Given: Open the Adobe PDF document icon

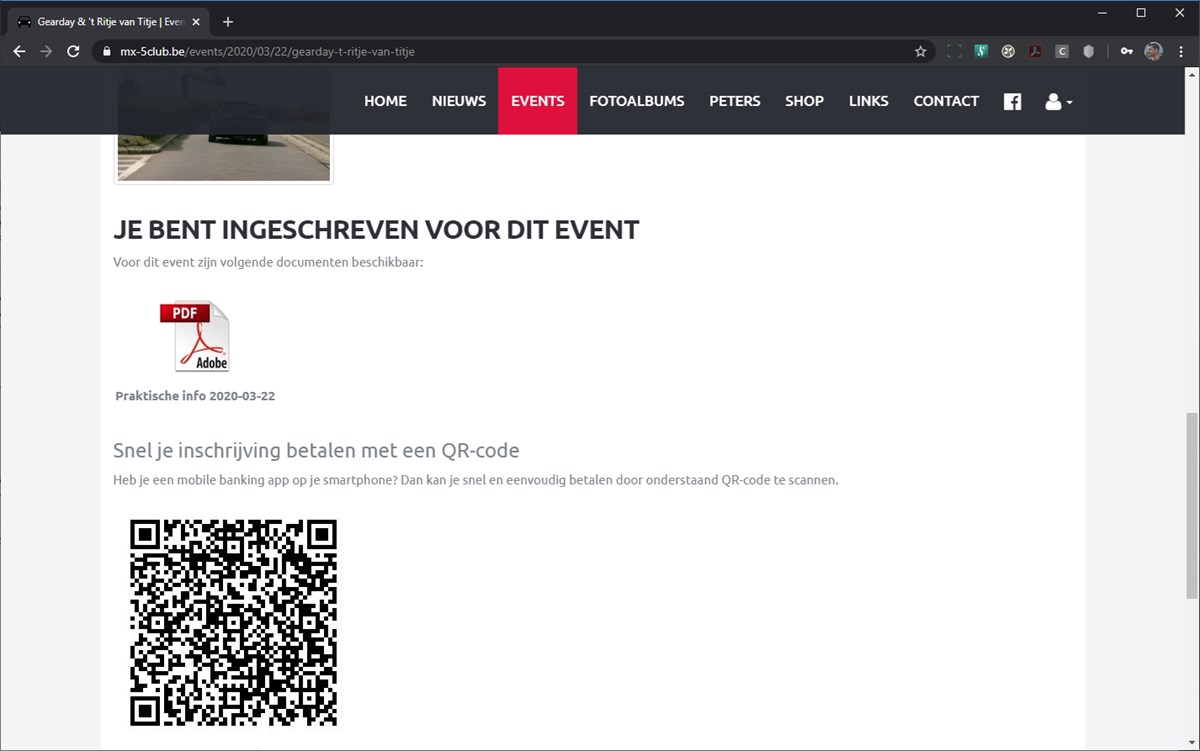Looking at the screenshot, I should tap(195, 336).
